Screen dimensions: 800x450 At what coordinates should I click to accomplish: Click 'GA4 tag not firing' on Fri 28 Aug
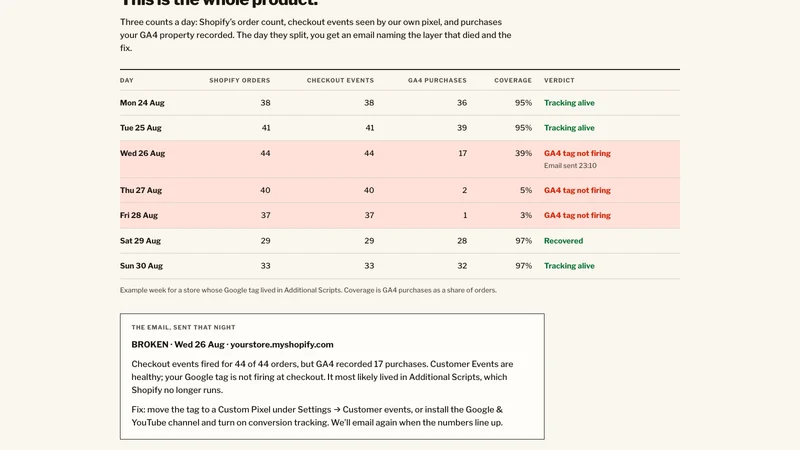(577, 215)
